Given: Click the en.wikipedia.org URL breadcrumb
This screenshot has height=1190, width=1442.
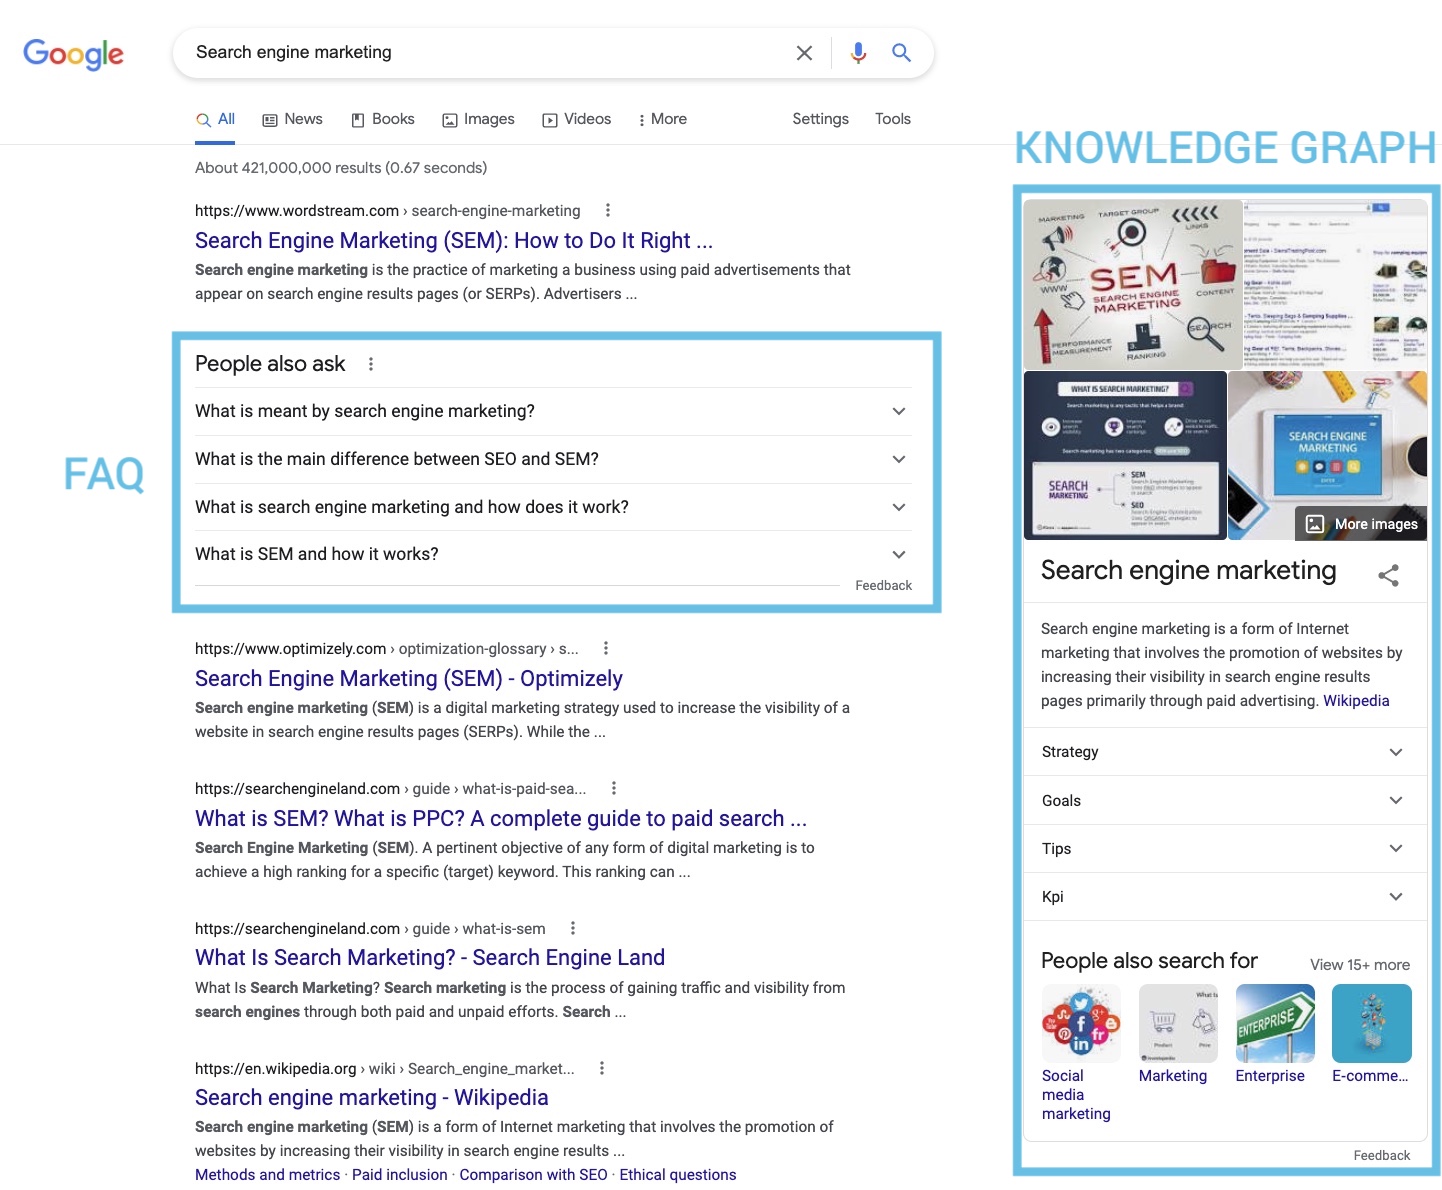Looking at the screenshot, I should click(x=385, y=1069).
